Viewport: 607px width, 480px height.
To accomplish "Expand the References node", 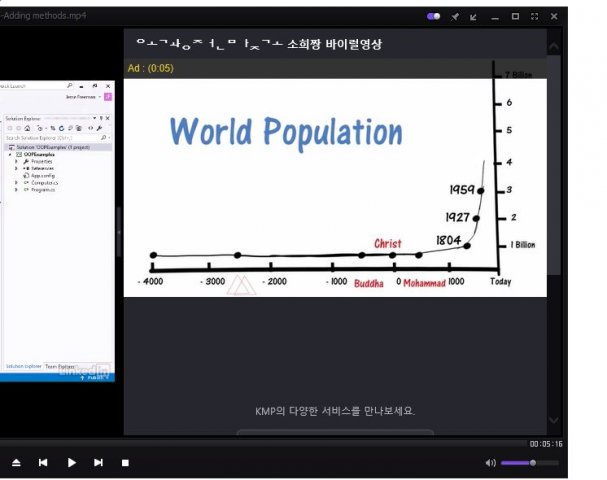I will [16, 169].
